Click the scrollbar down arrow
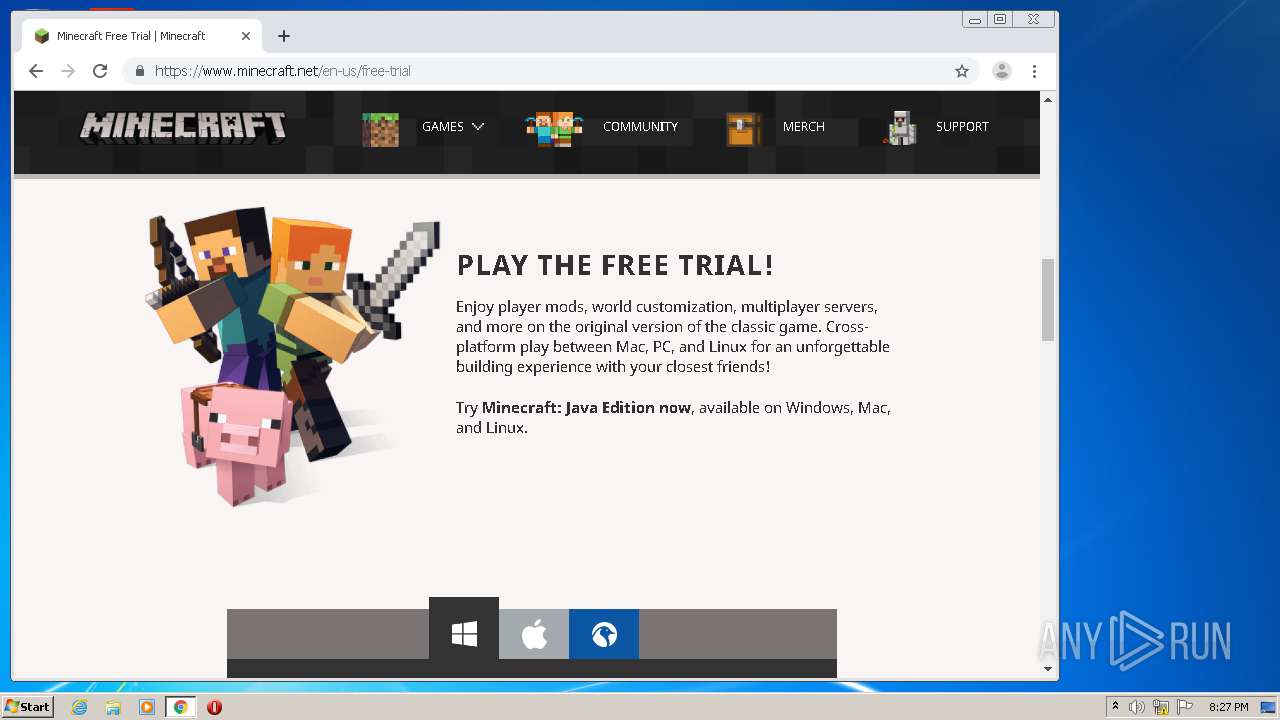 click(x=1048, y=669)
